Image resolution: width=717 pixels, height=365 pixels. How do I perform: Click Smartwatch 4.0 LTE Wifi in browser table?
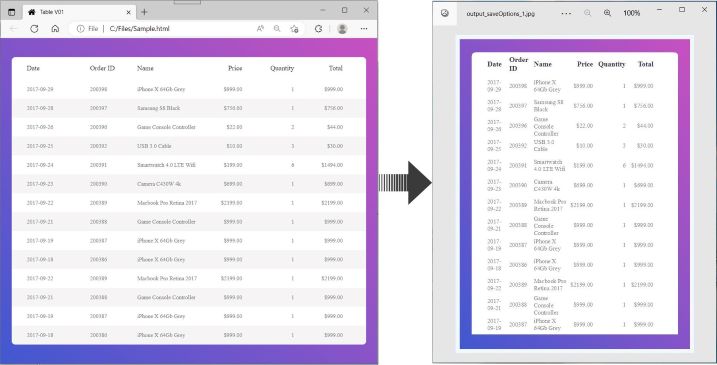click(166, 165)
